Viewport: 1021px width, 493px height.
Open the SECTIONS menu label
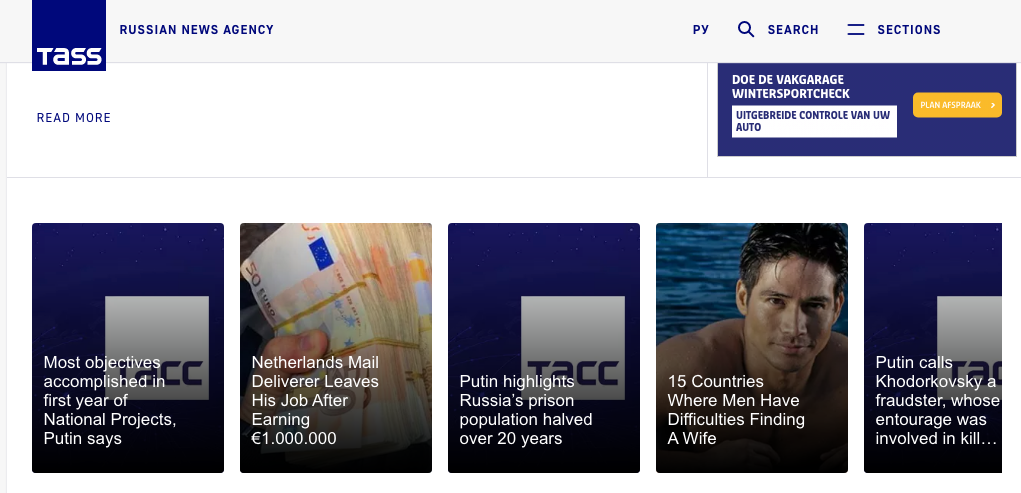(x=909, y=30)
